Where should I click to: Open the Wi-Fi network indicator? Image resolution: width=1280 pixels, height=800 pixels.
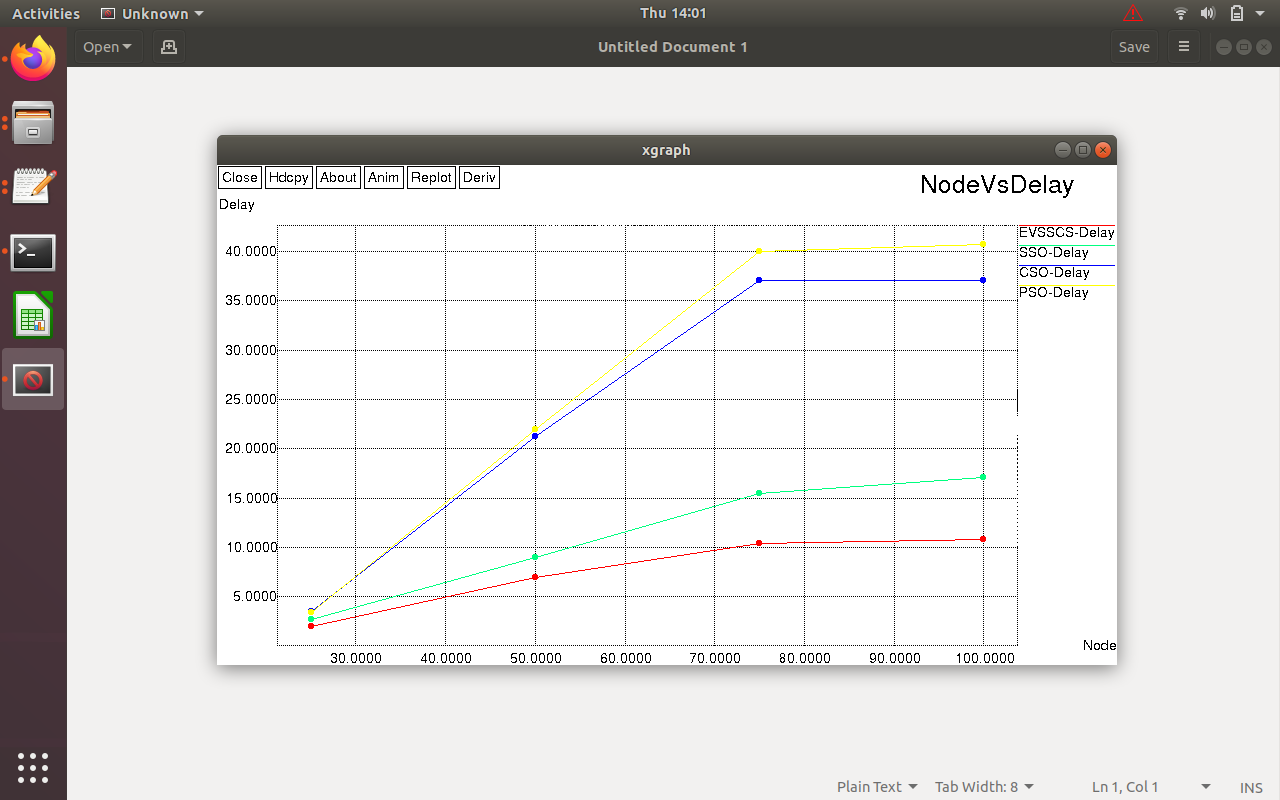1181,13
